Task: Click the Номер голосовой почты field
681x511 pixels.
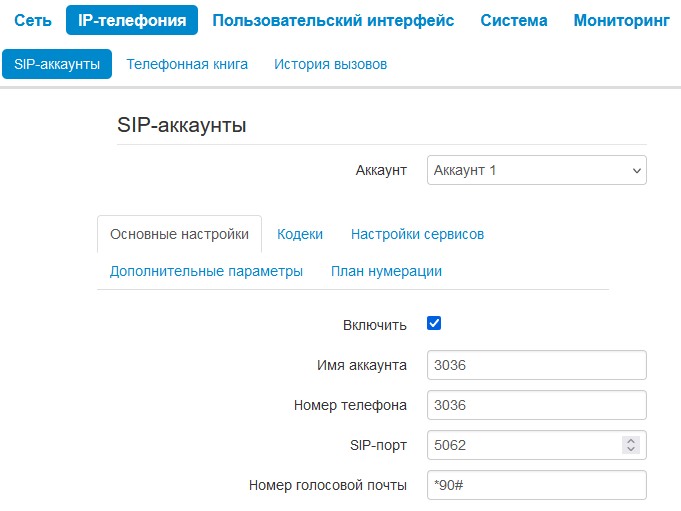Action: tap(536, 485)
